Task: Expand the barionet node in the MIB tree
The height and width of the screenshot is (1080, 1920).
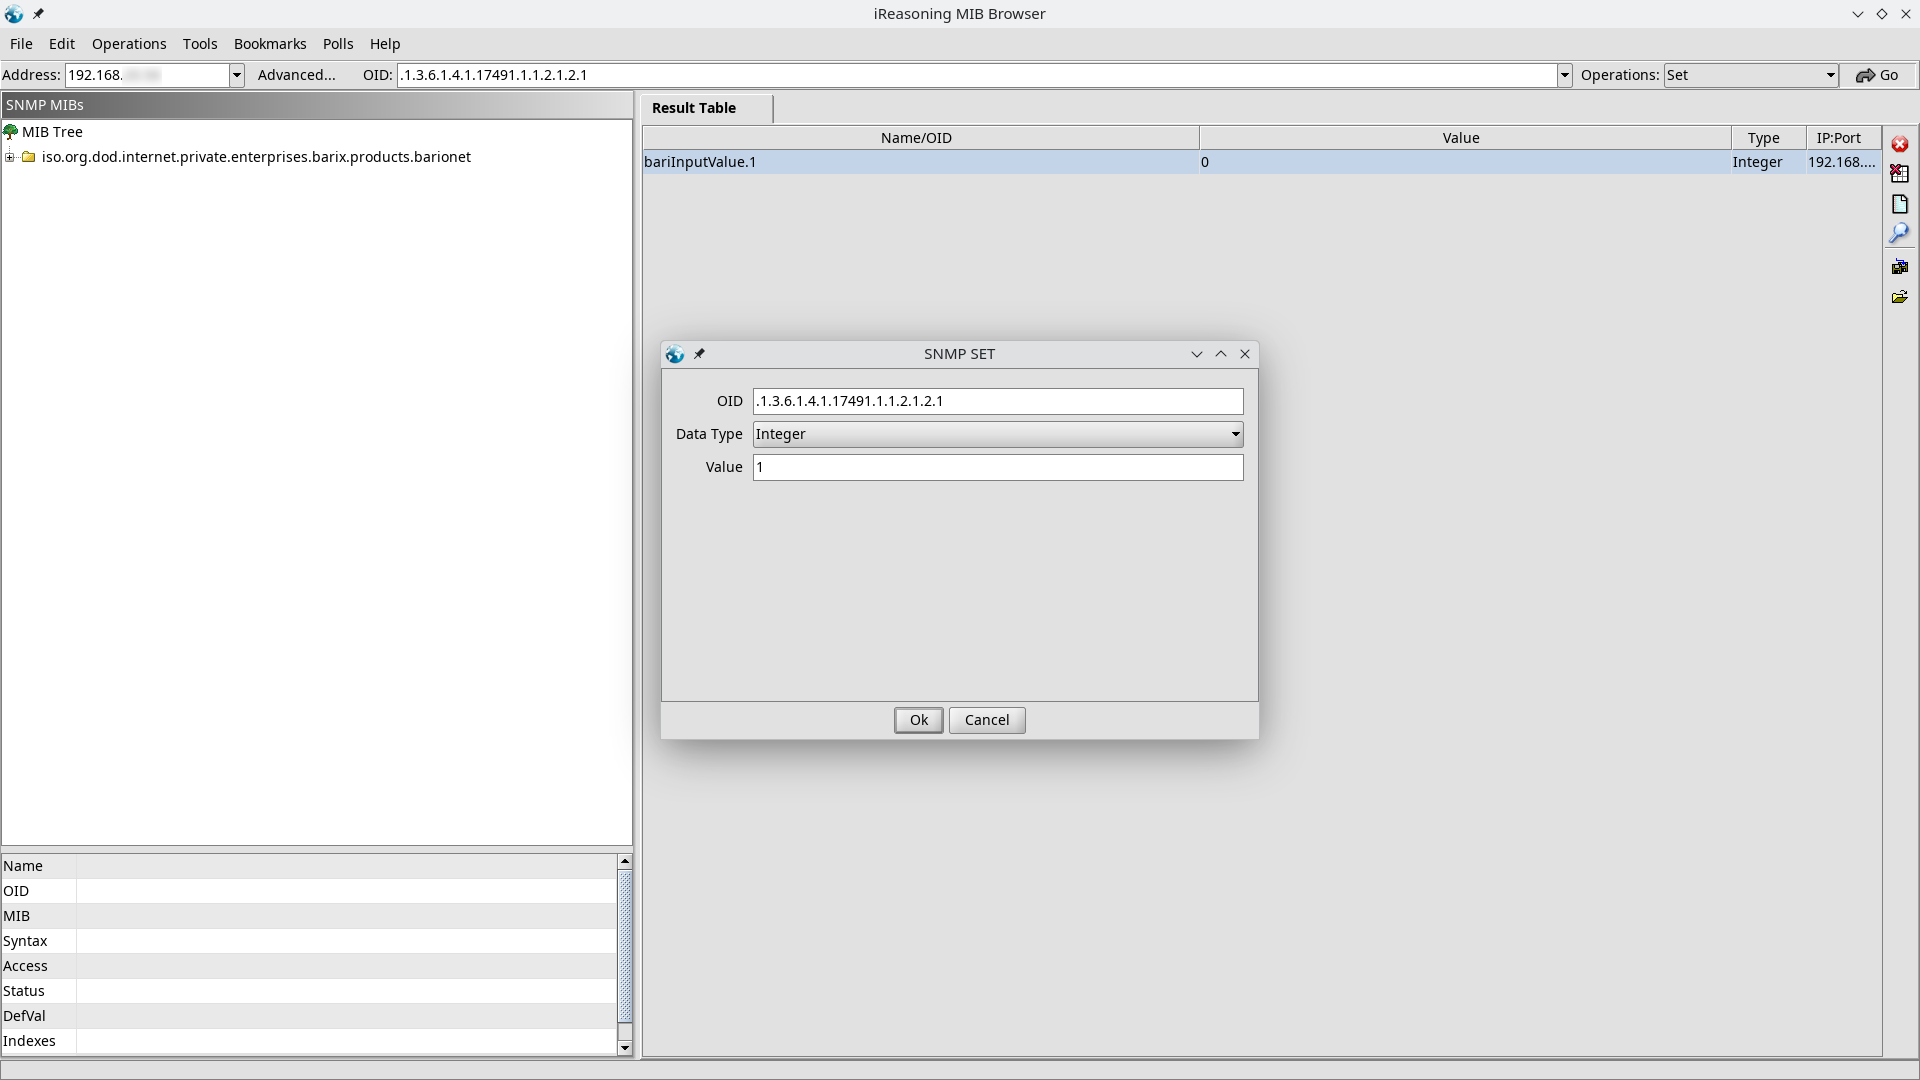Action: click(9, 157)
